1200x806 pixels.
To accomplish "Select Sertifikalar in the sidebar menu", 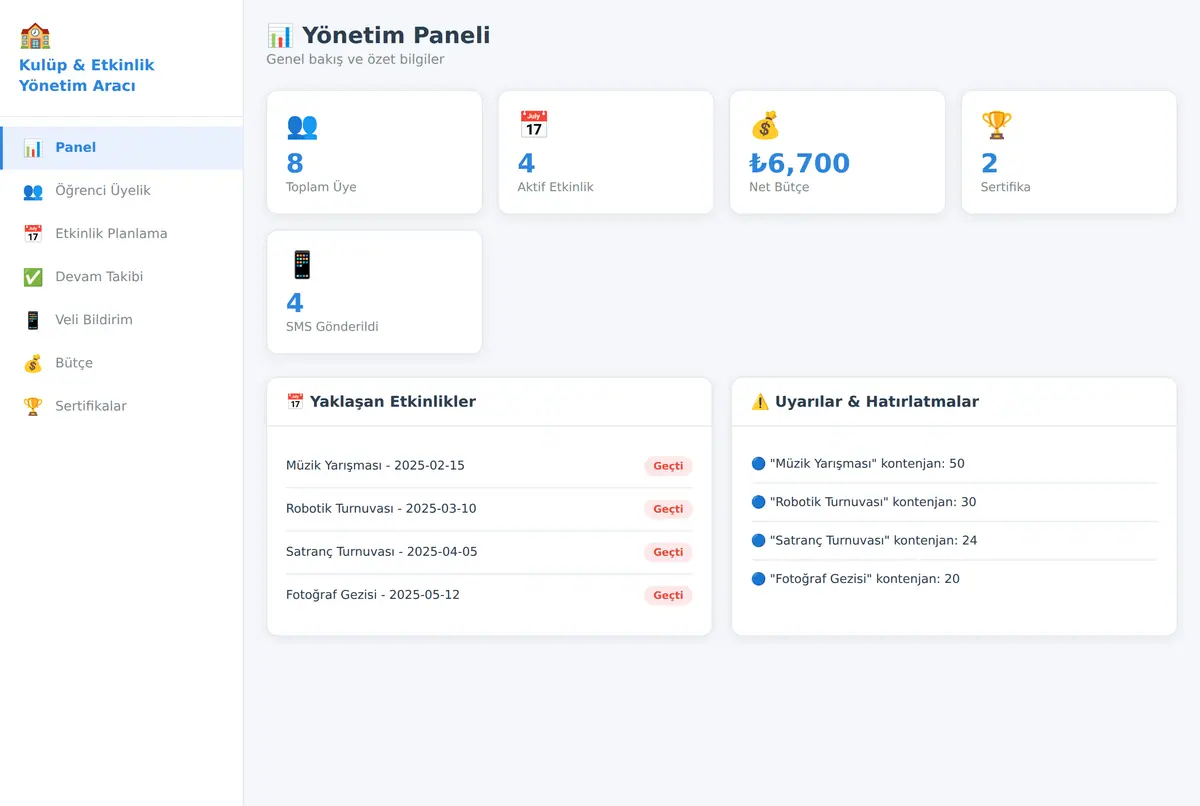I will coord(121,406).
